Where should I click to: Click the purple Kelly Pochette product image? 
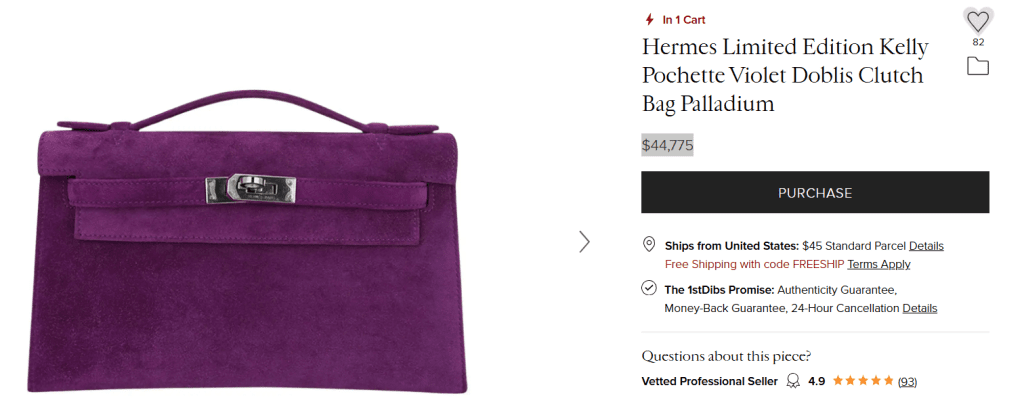tap(246, 242)
